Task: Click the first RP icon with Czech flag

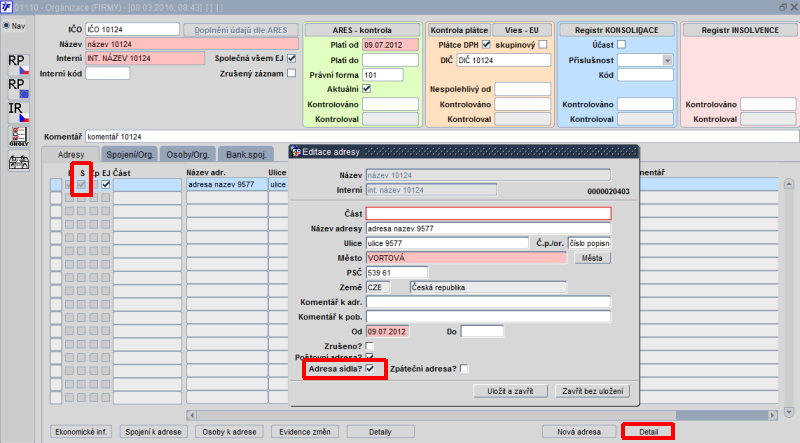Action: (x=18, y=64)
